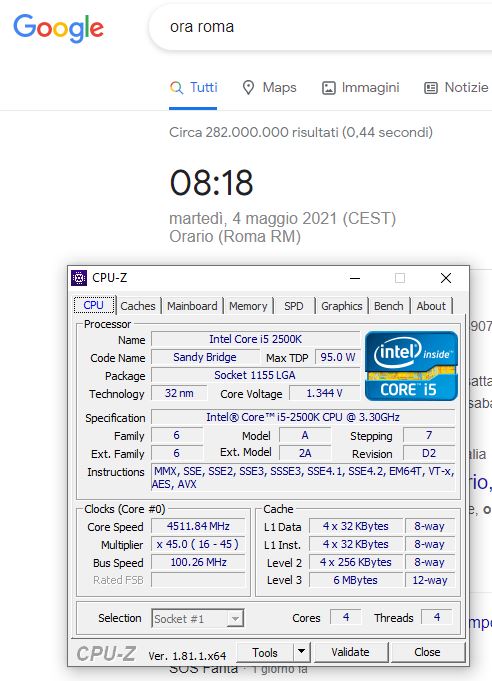Click the Threads value '4'
492x681 pixels.
point(437,617)
